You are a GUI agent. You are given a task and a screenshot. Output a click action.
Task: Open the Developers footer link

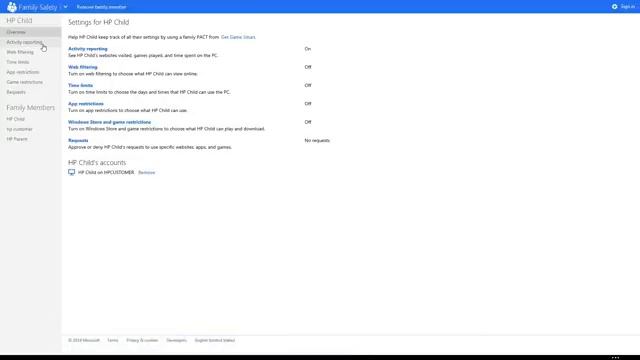point(176,340)
